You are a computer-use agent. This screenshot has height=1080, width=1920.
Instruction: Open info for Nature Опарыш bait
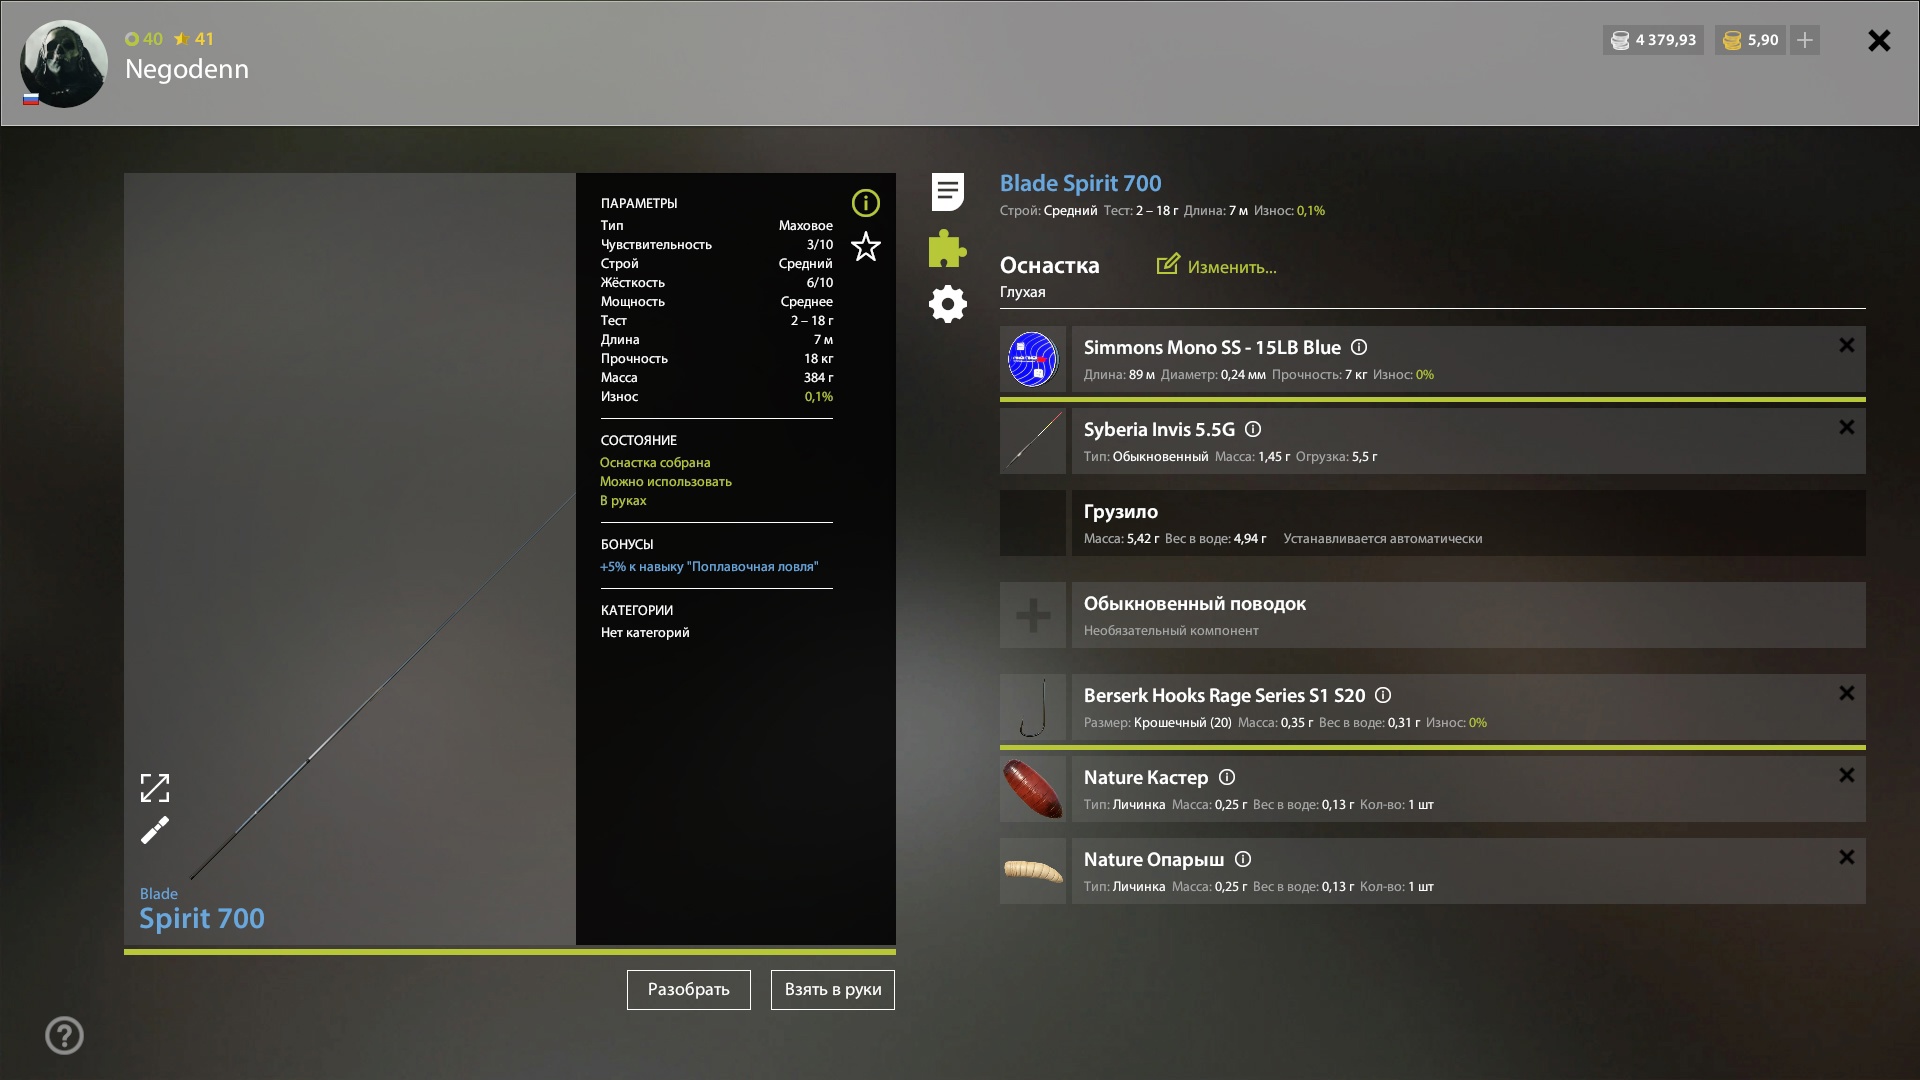(1243, 859)
